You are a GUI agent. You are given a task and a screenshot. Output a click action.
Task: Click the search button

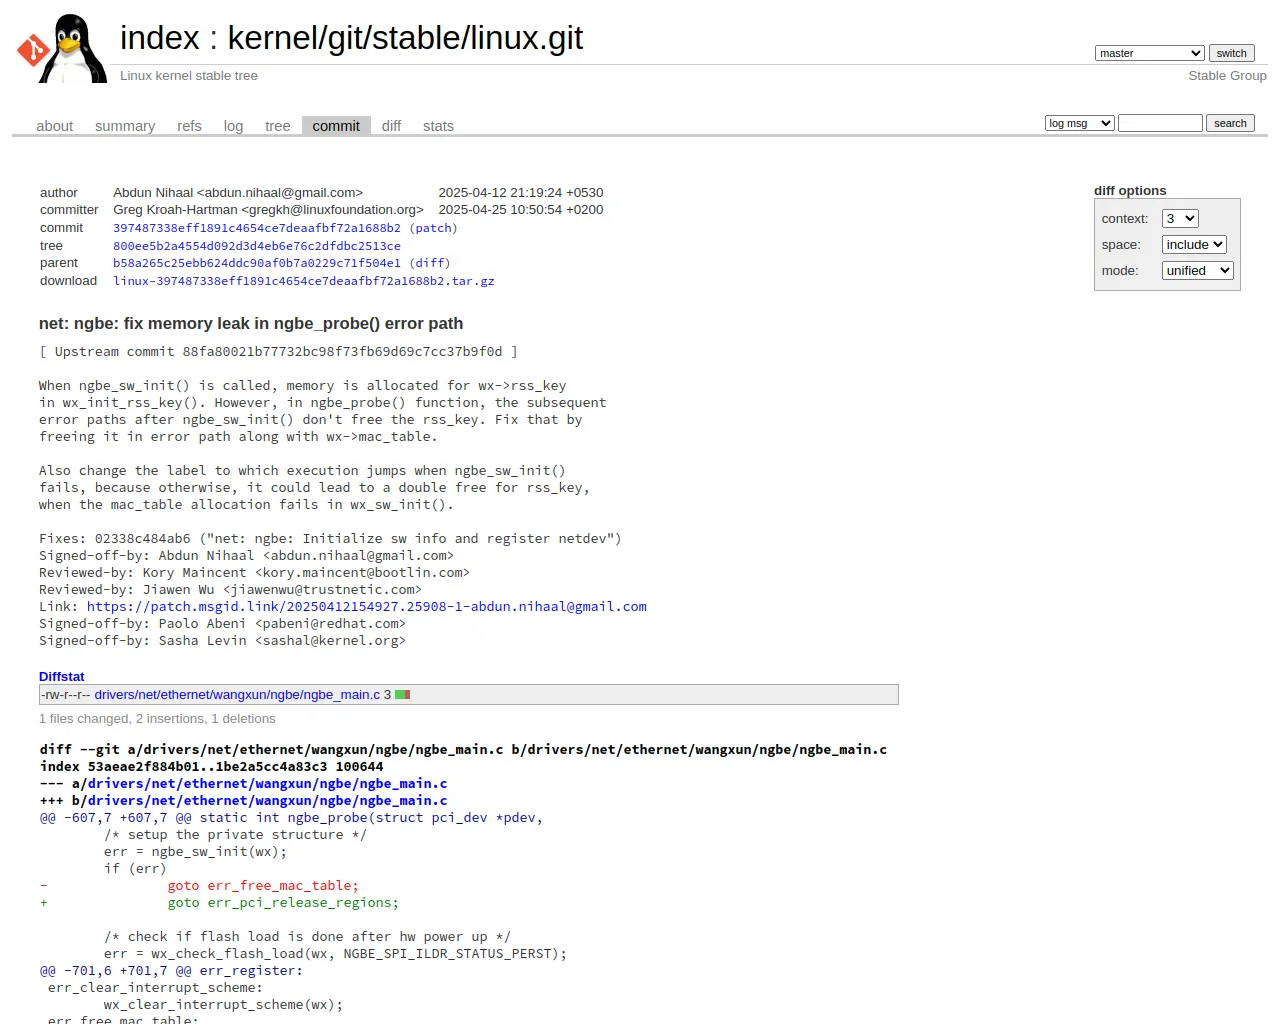(x=1230, y=123)
